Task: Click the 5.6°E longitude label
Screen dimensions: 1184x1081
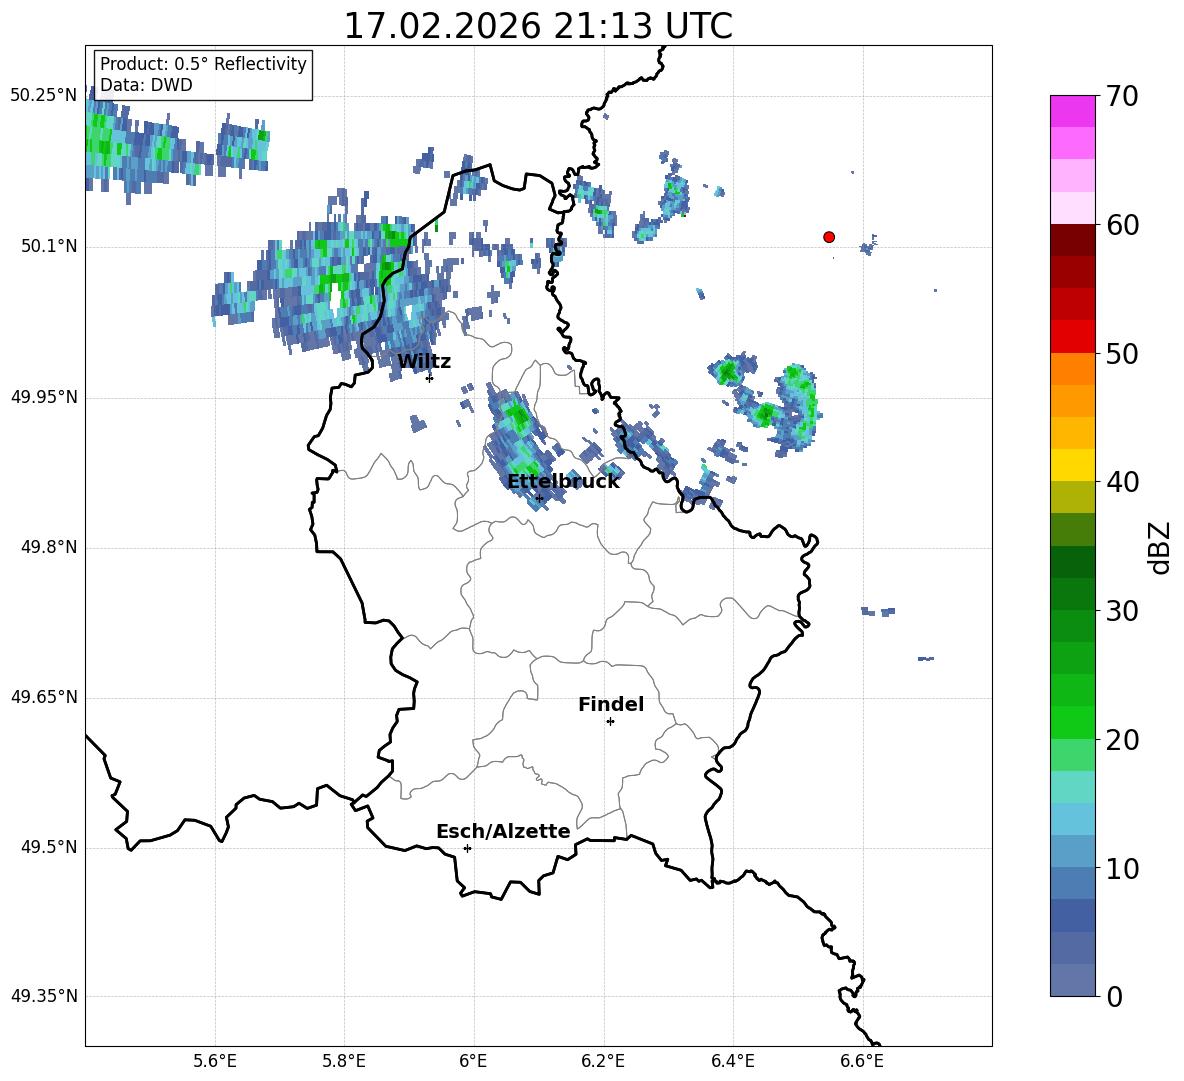Action: pos(215,1061)
